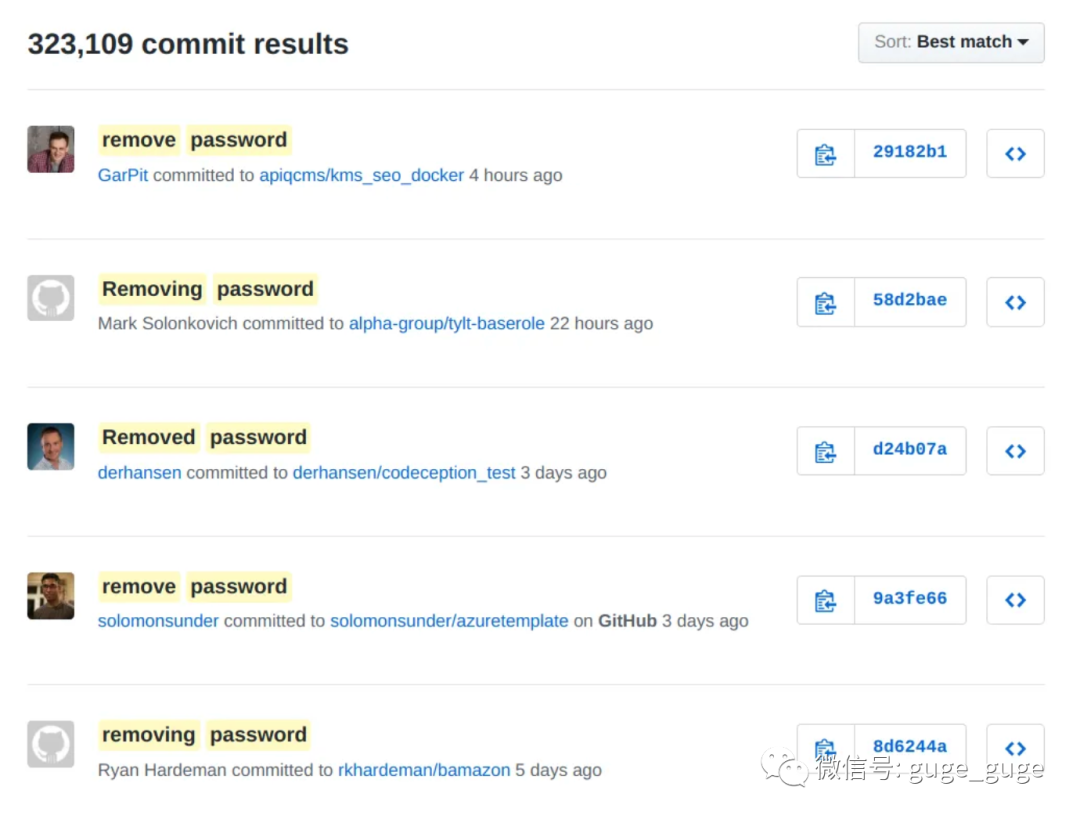Browse repository at commit 29182b1

tap(1015, 154)
